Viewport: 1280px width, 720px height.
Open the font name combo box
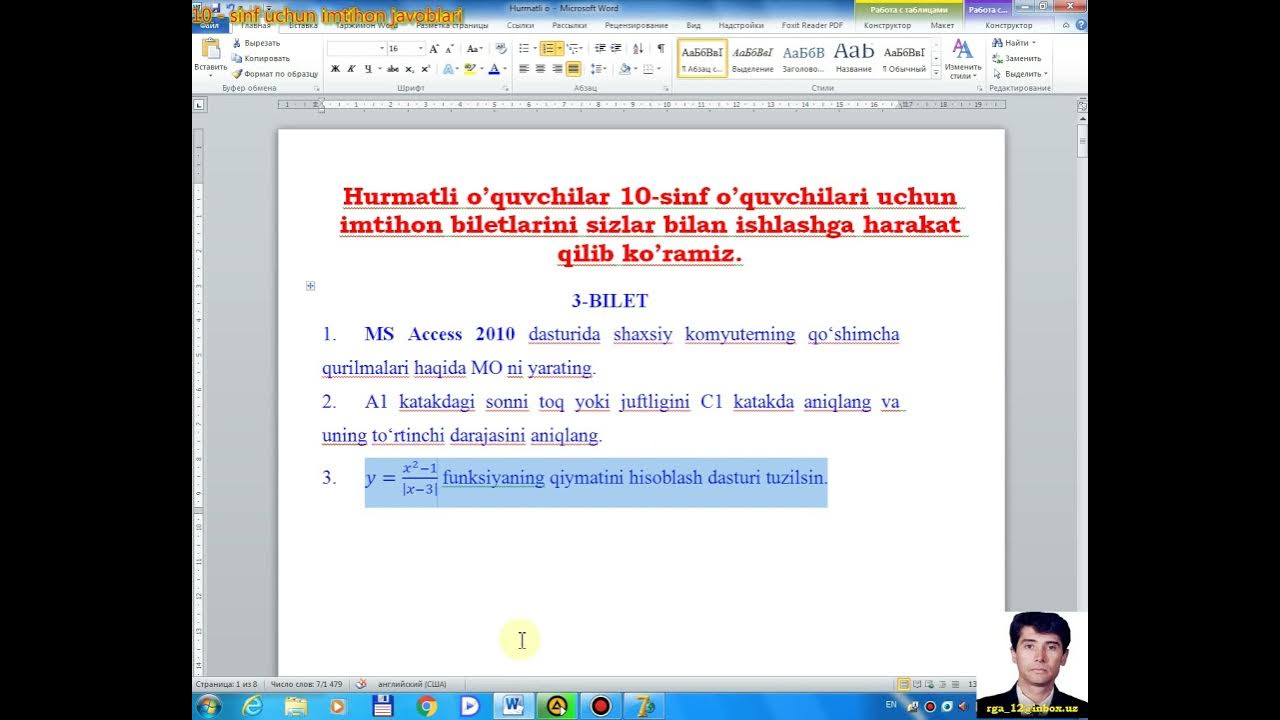coord(356,48)
